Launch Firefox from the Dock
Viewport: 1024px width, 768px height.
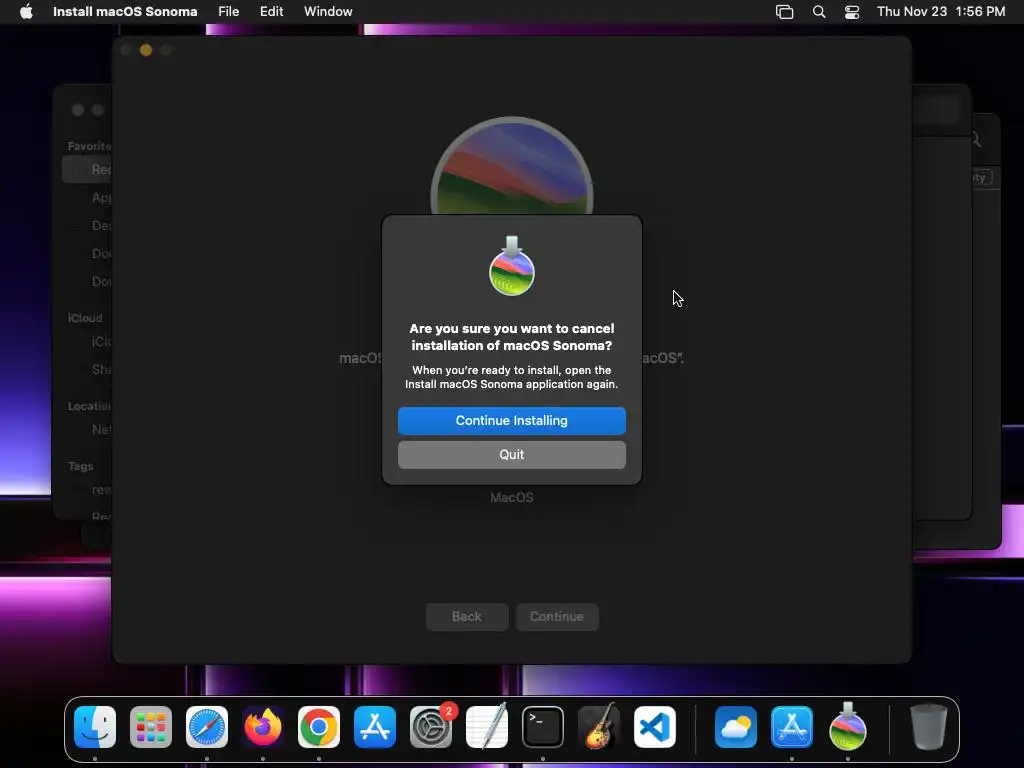[263, 727]
